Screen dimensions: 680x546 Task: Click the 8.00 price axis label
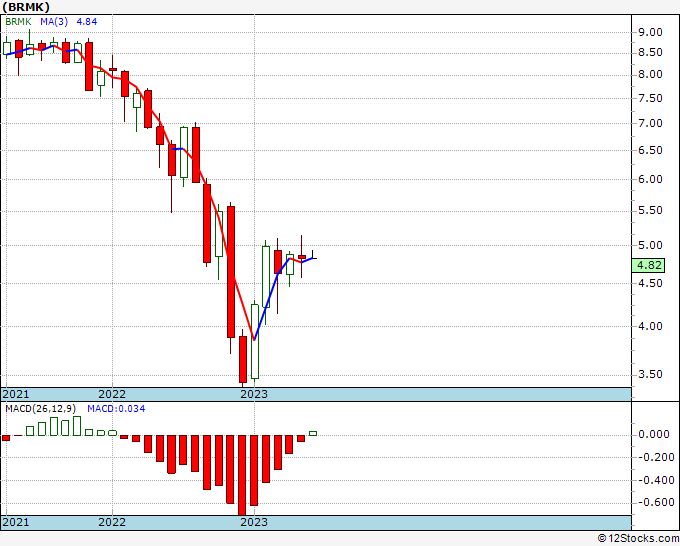650,75
